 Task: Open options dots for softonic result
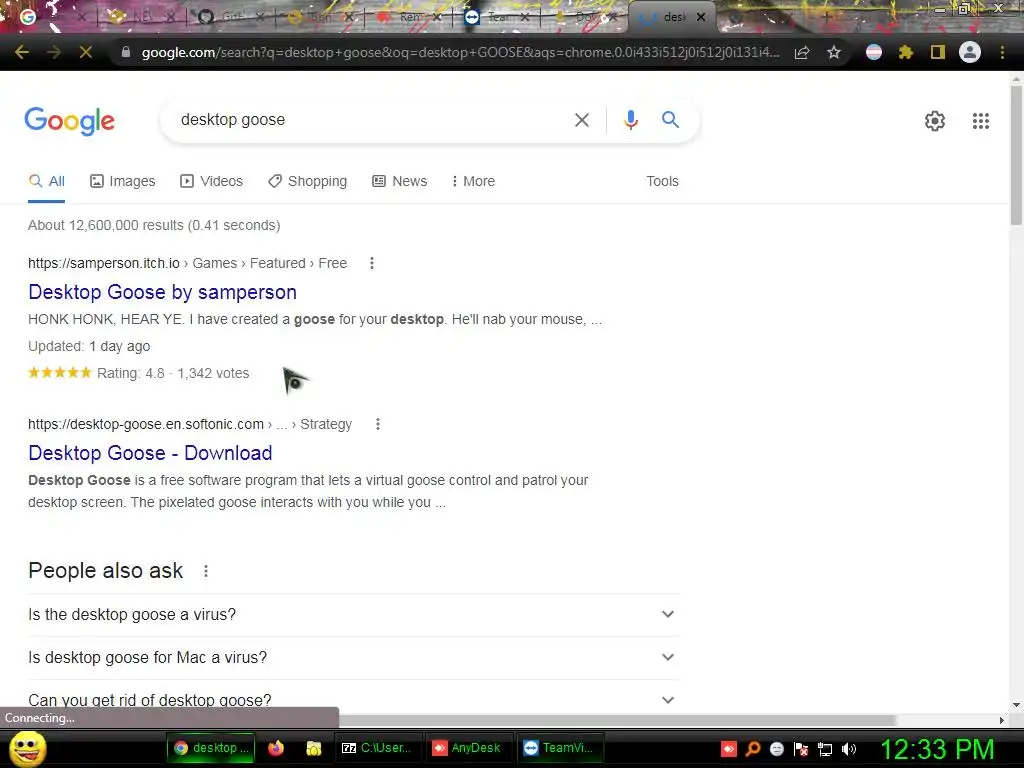point(377,424)
